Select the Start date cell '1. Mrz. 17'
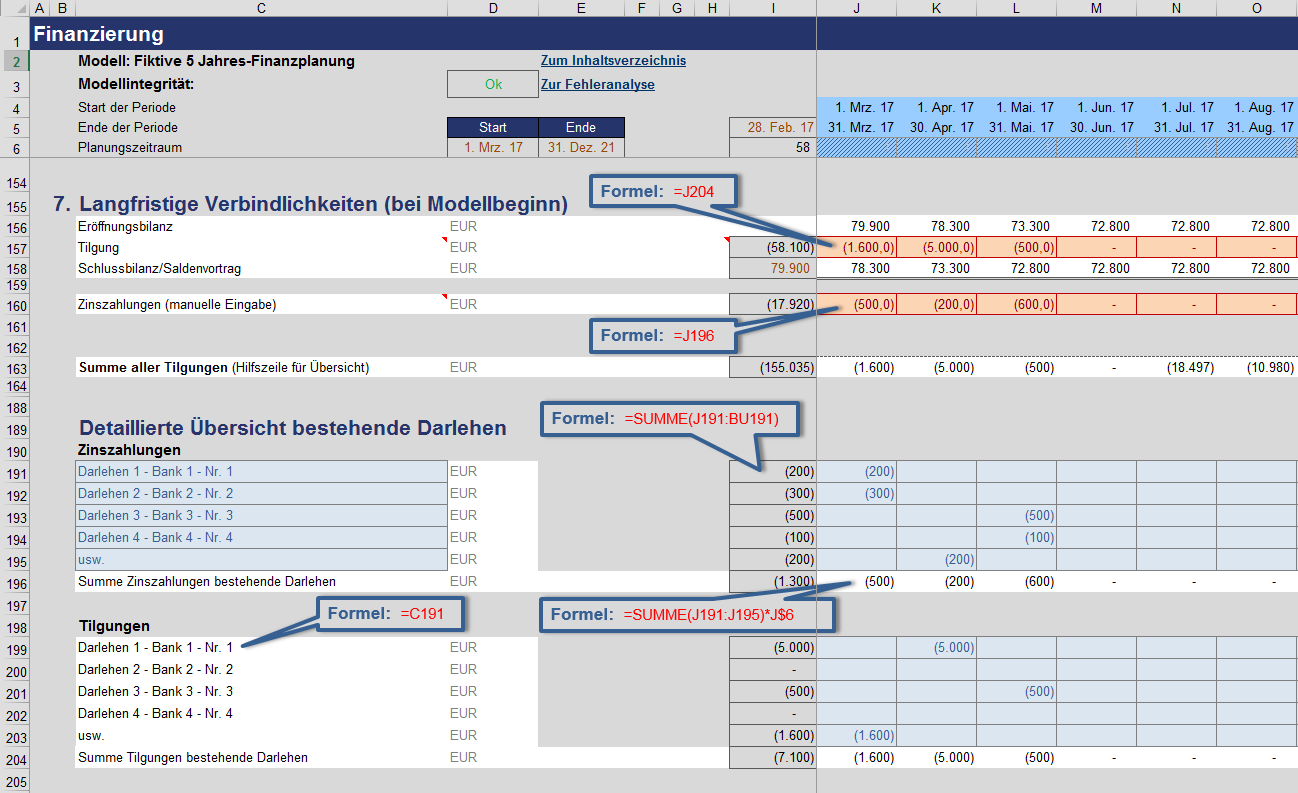 click(493, 148)
